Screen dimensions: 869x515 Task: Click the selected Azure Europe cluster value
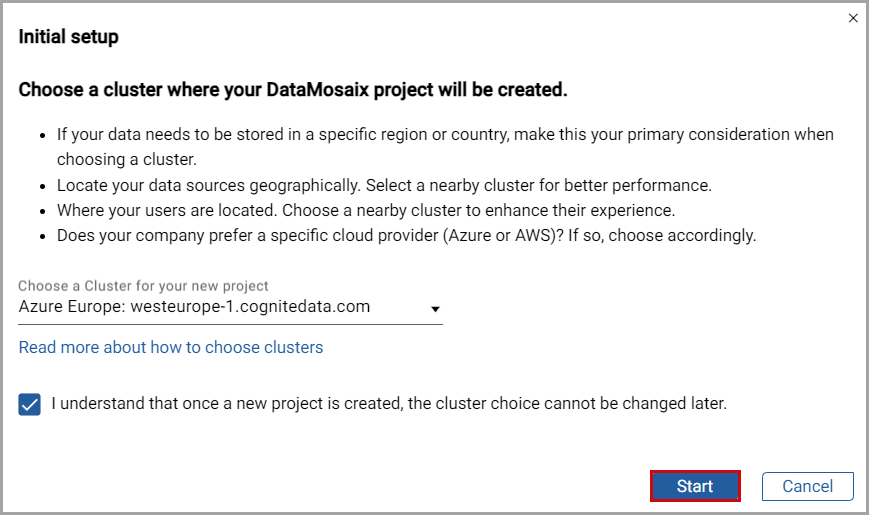click(194, 307)
